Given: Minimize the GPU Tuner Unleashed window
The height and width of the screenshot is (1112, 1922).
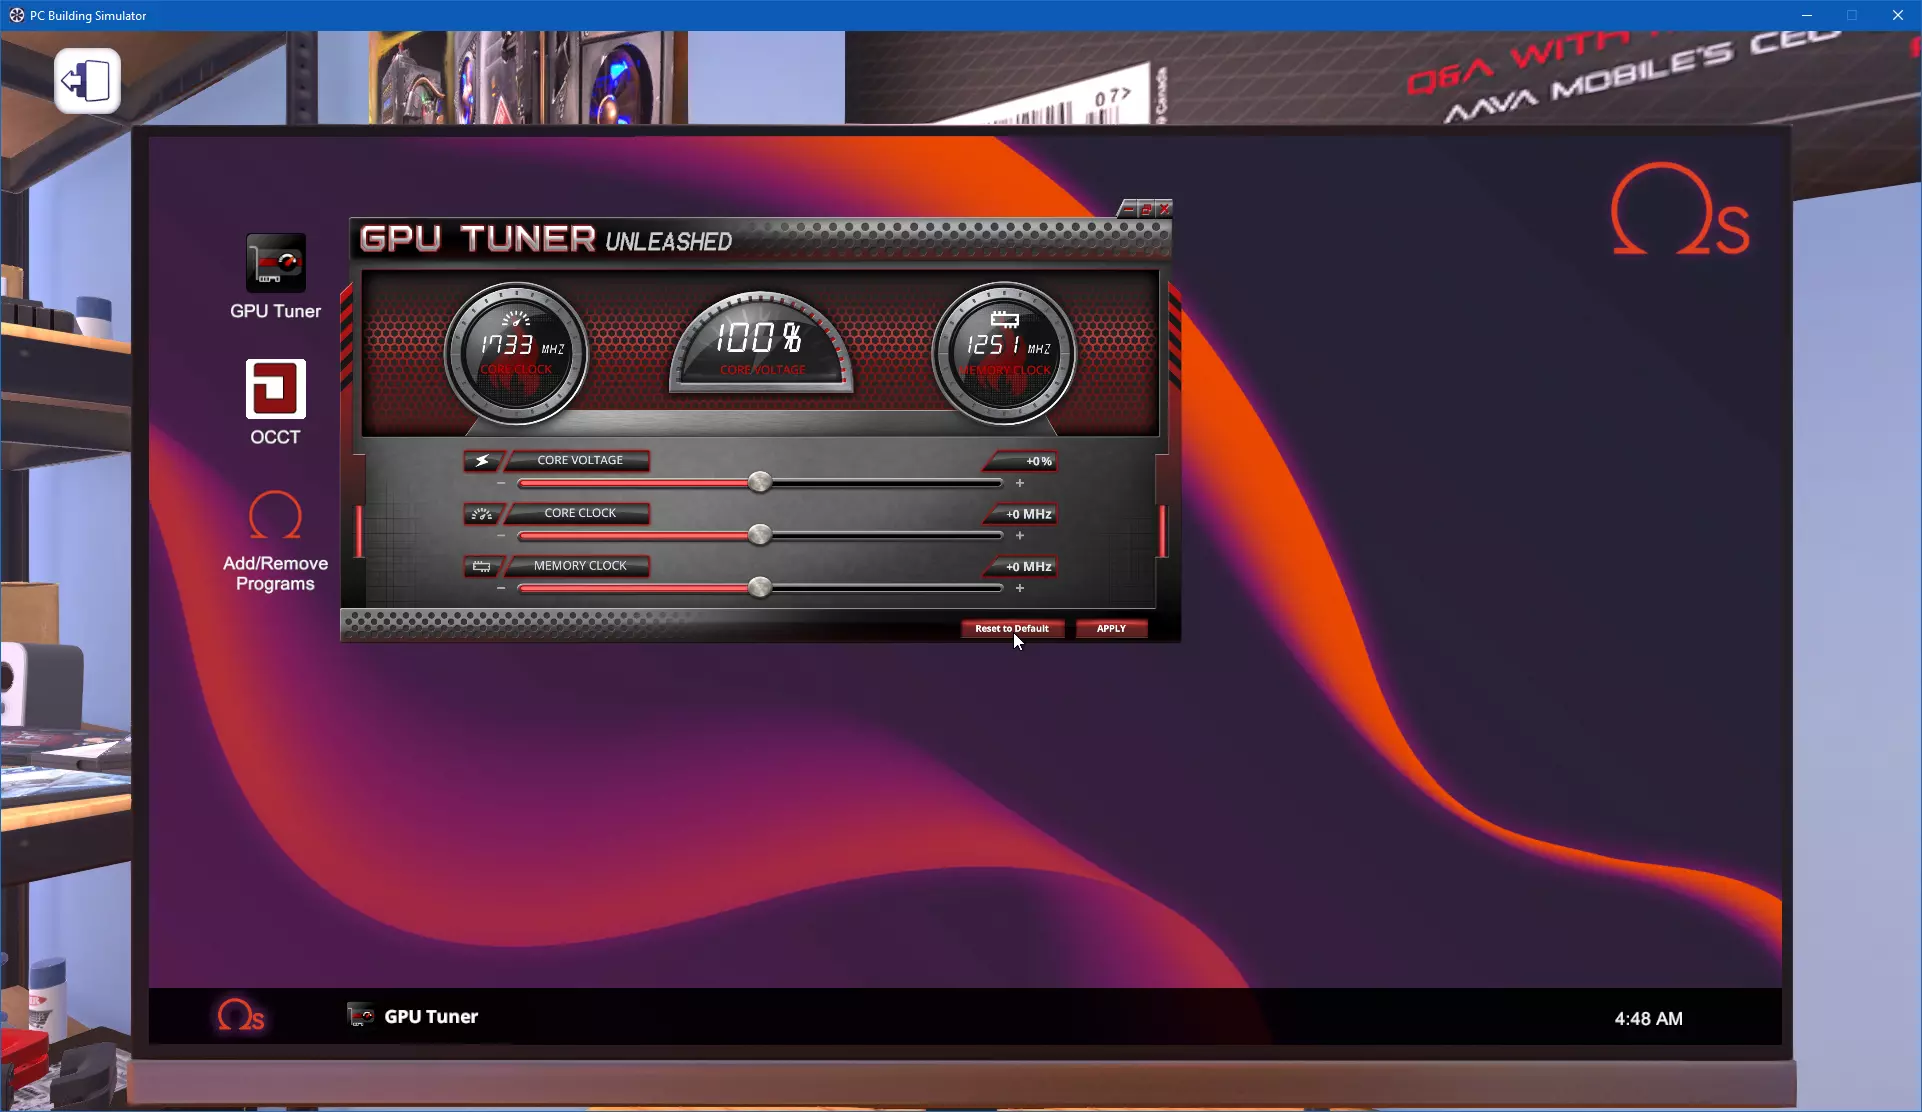Looking at the screenshot, I should point(1128,209).
